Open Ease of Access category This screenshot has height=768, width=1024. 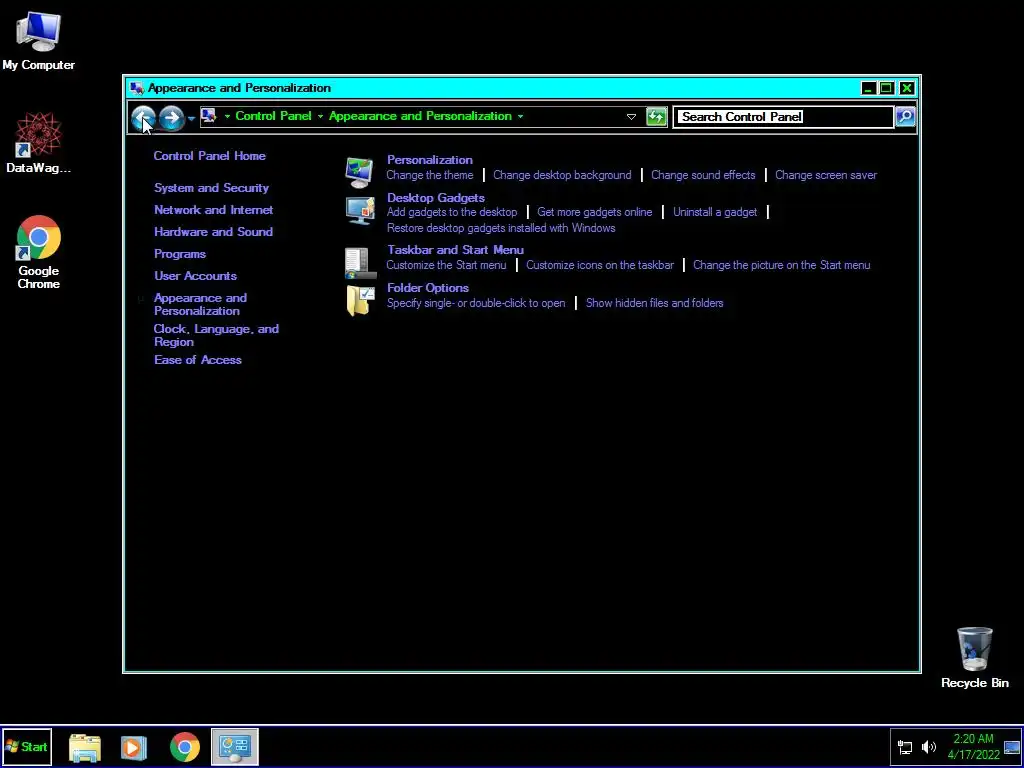(198, 360)
